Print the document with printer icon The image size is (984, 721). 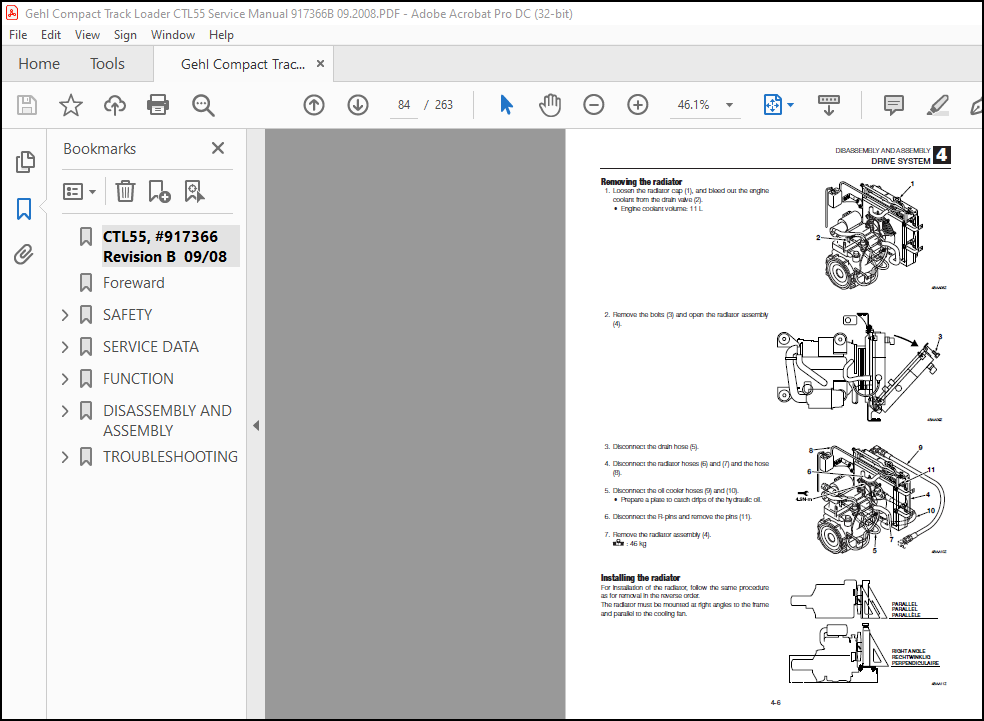click(x=158, y=105)
